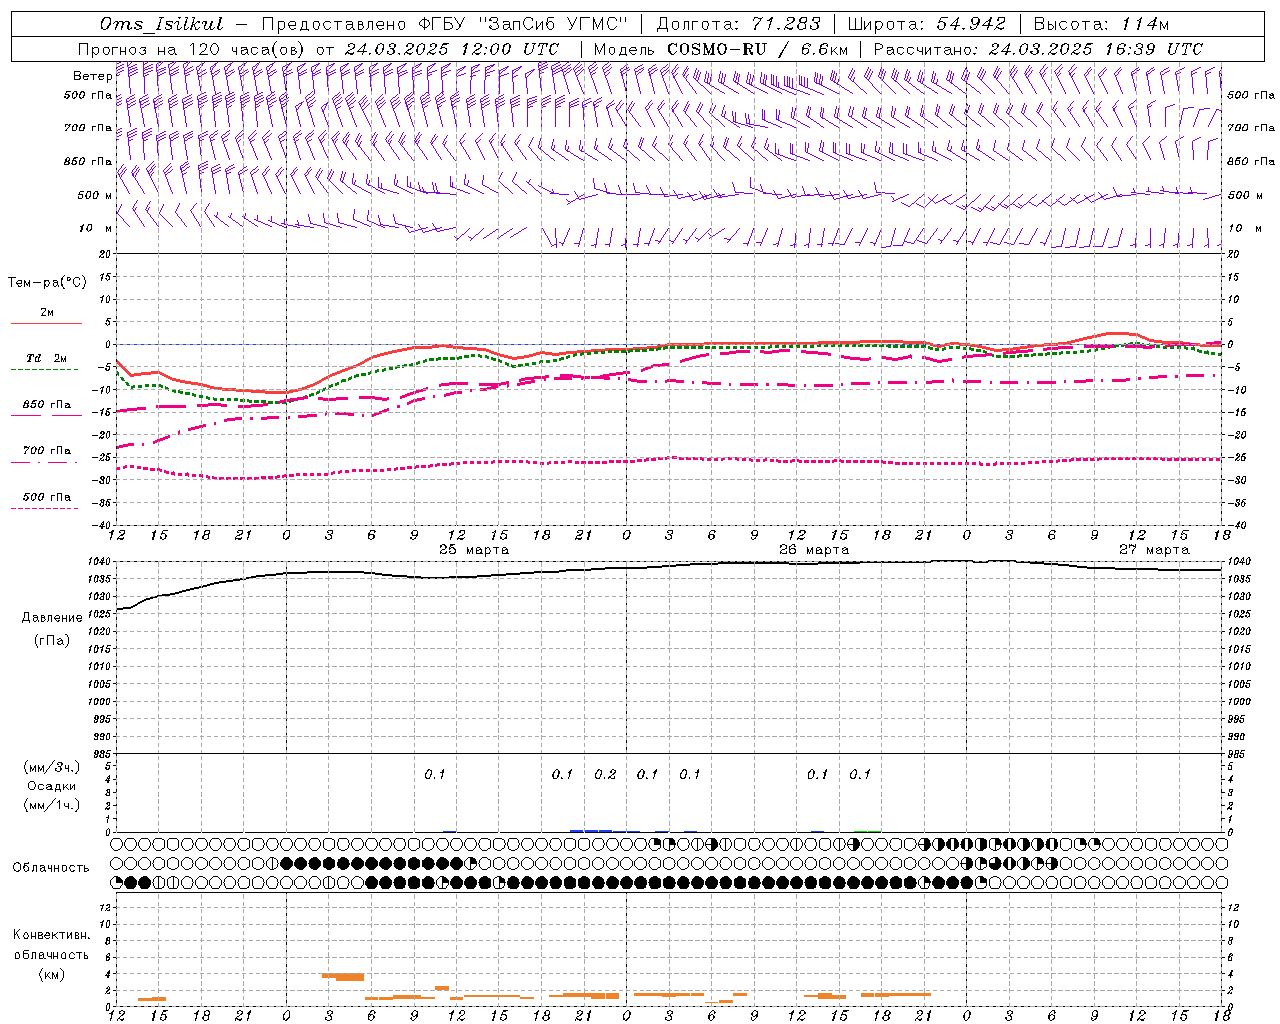Screen dimensions: 1280x1024
Task: Click the 'Высота: 114м' header value
Action: coord(1101,24)
